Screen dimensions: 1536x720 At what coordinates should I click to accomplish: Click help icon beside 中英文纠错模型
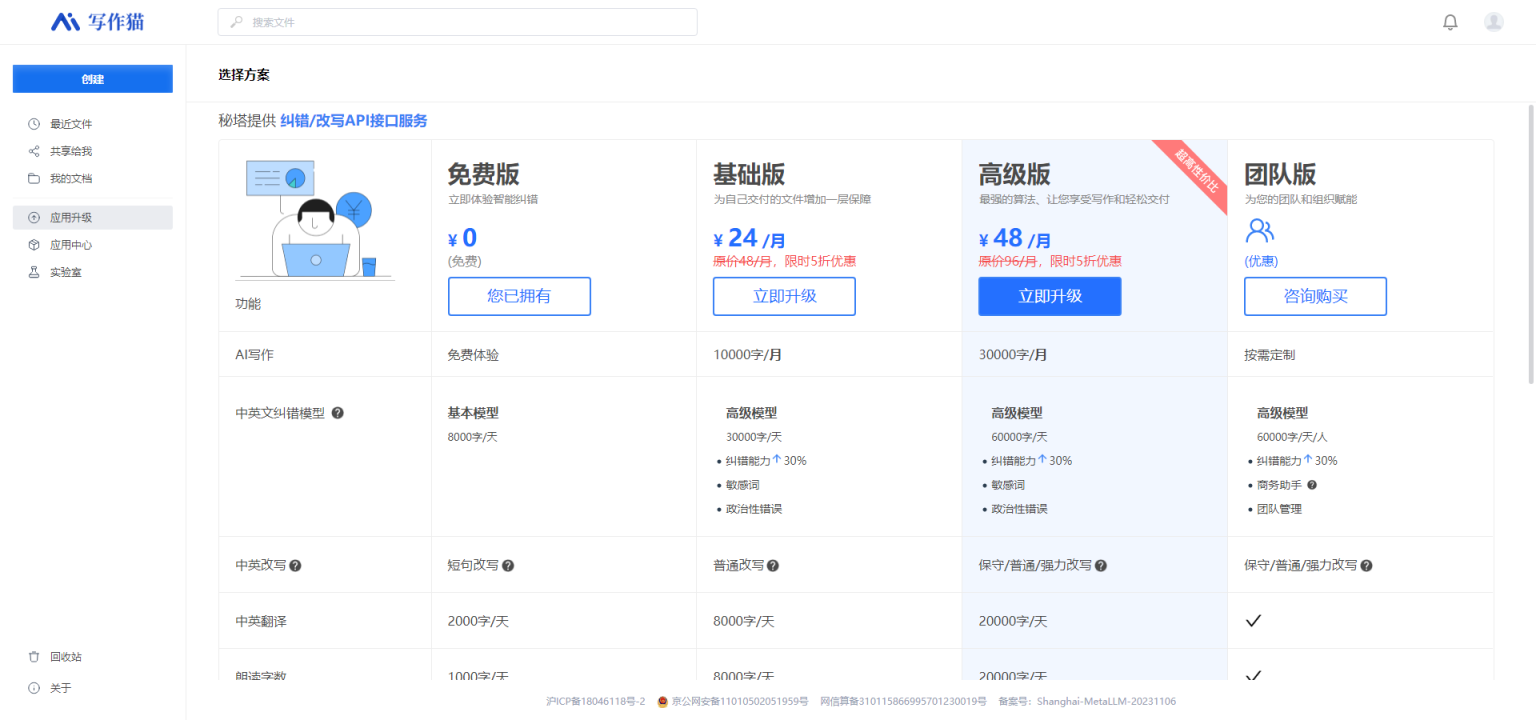[x=337, y=413]
